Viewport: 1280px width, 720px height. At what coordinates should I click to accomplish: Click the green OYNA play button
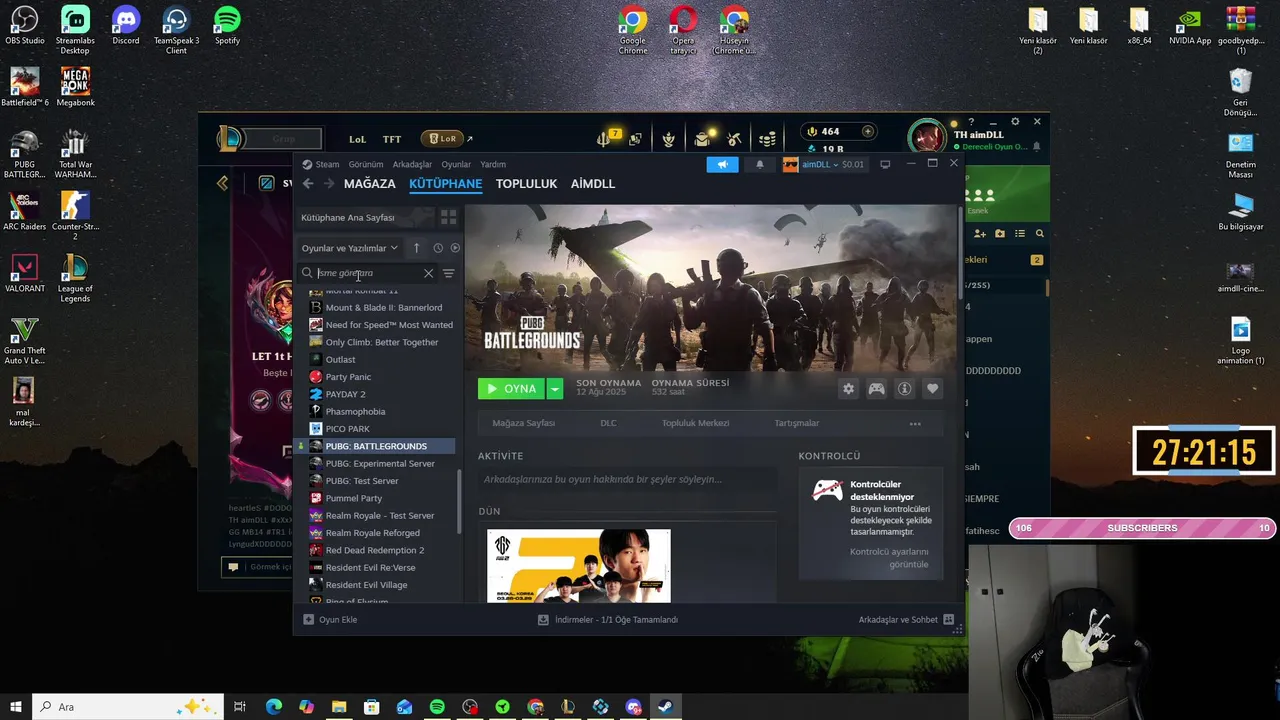(511, 389)
